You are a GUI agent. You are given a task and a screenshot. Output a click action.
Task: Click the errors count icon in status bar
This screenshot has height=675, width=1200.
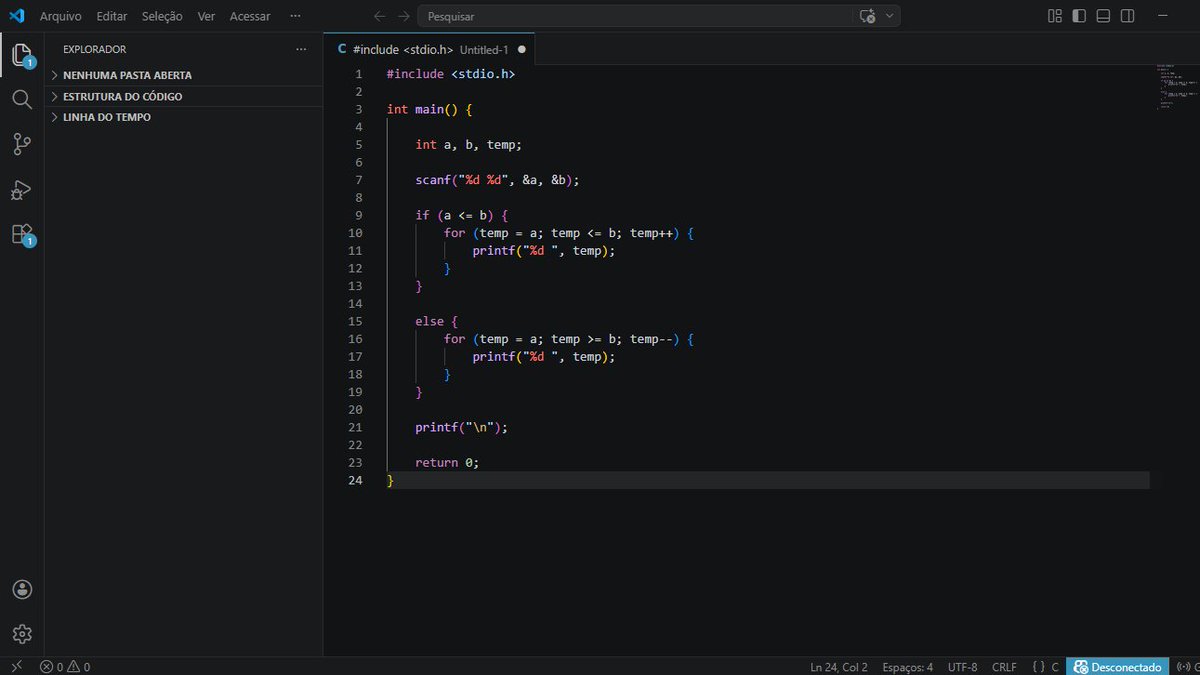[46, 667]
